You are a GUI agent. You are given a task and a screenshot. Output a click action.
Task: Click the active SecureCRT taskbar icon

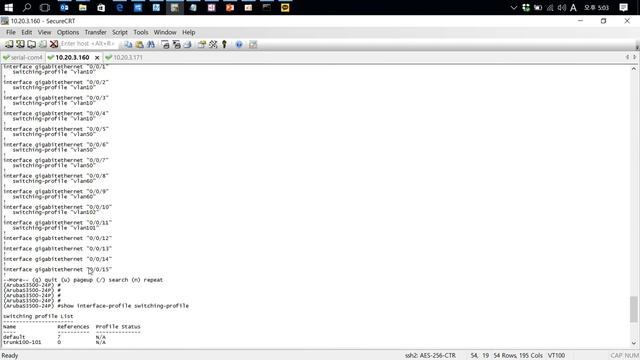click(175, 7)
